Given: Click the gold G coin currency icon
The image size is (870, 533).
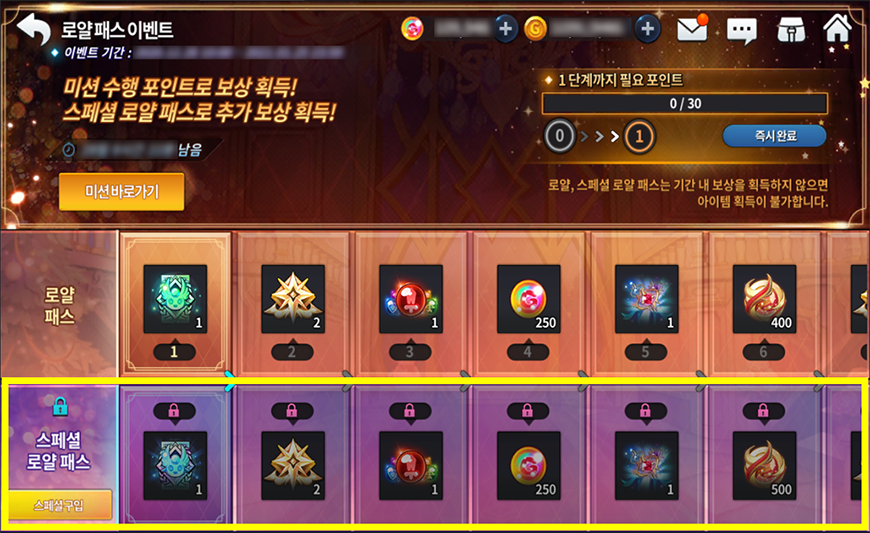Looking at the screenshot, I should point(535,29).
